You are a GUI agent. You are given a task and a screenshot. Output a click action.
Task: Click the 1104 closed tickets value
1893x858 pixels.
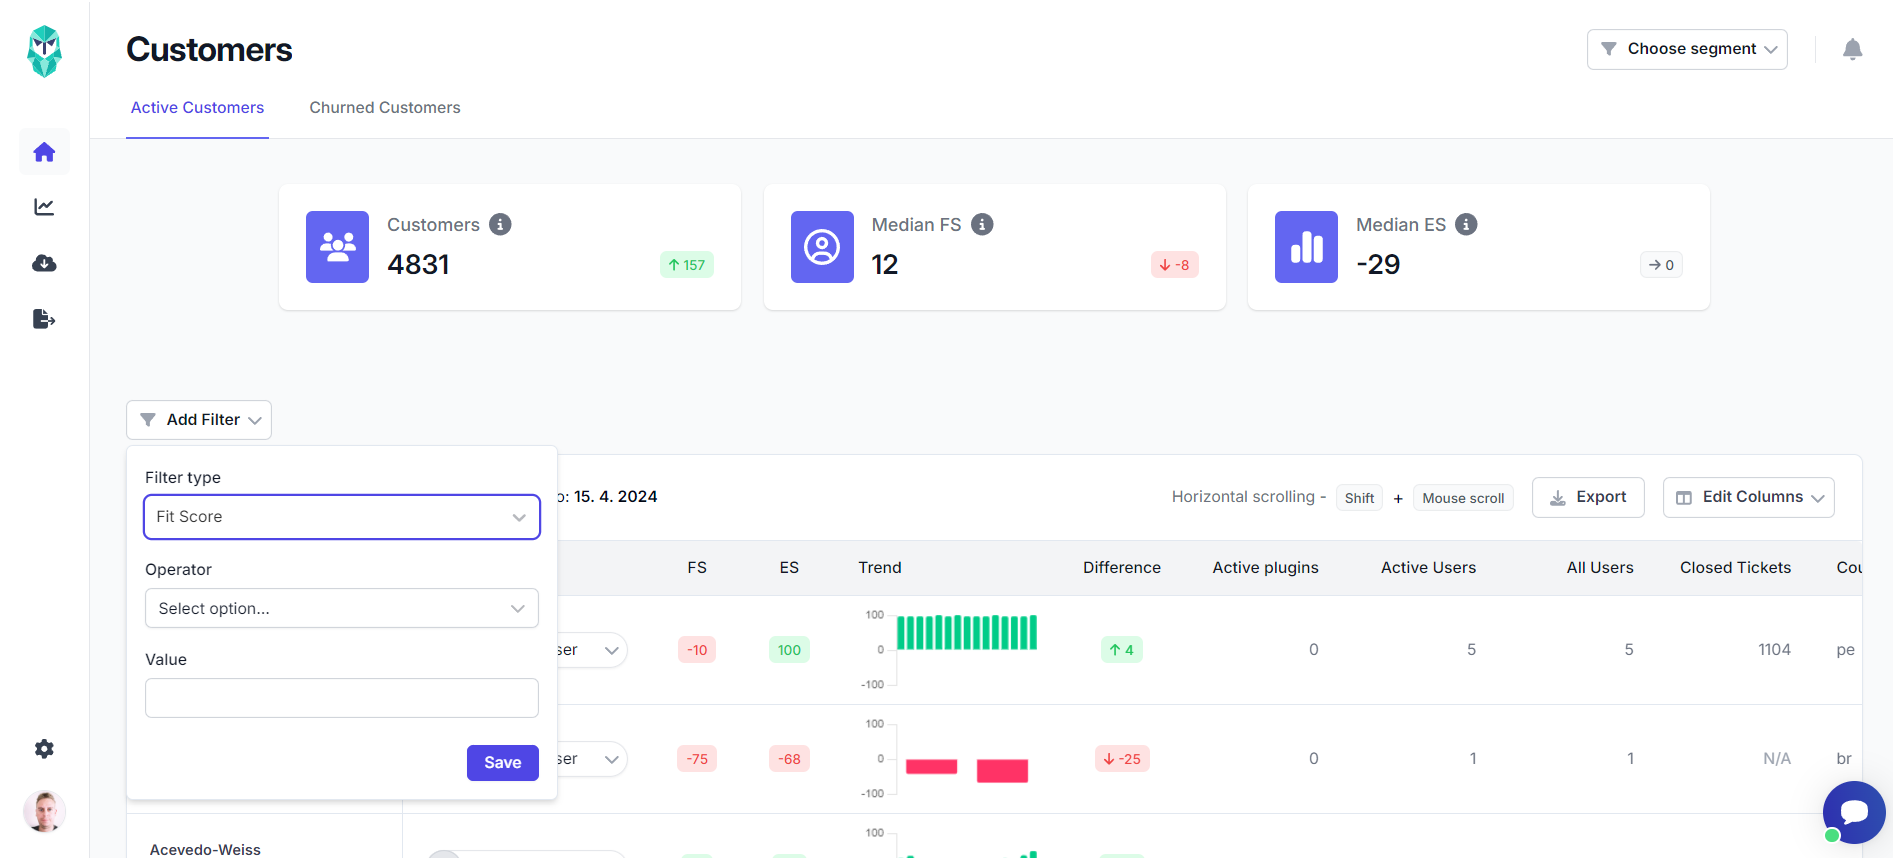tap(1774, 650)
